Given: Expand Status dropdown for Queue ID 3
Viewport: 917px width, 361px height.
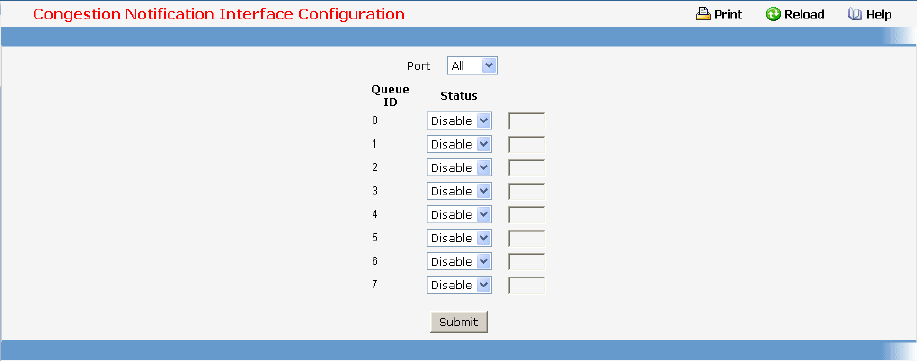Looking at the screenshot, I should pyautogui.click(x=459, y=191).
